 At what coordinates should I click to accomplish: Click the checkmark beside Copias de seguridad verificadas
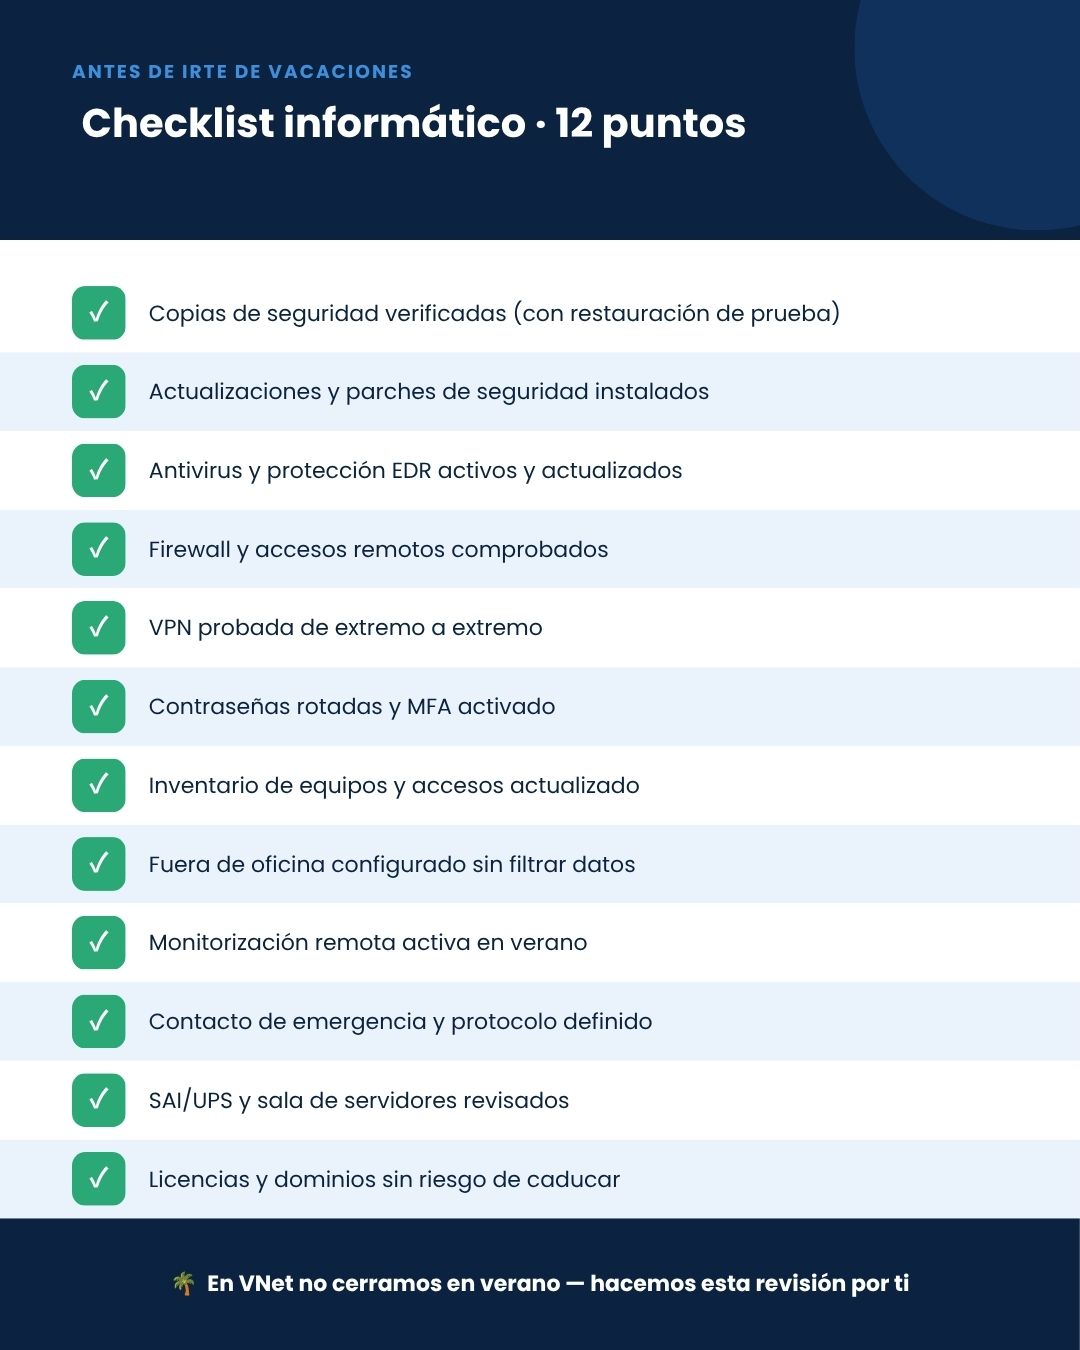[98, 313]
